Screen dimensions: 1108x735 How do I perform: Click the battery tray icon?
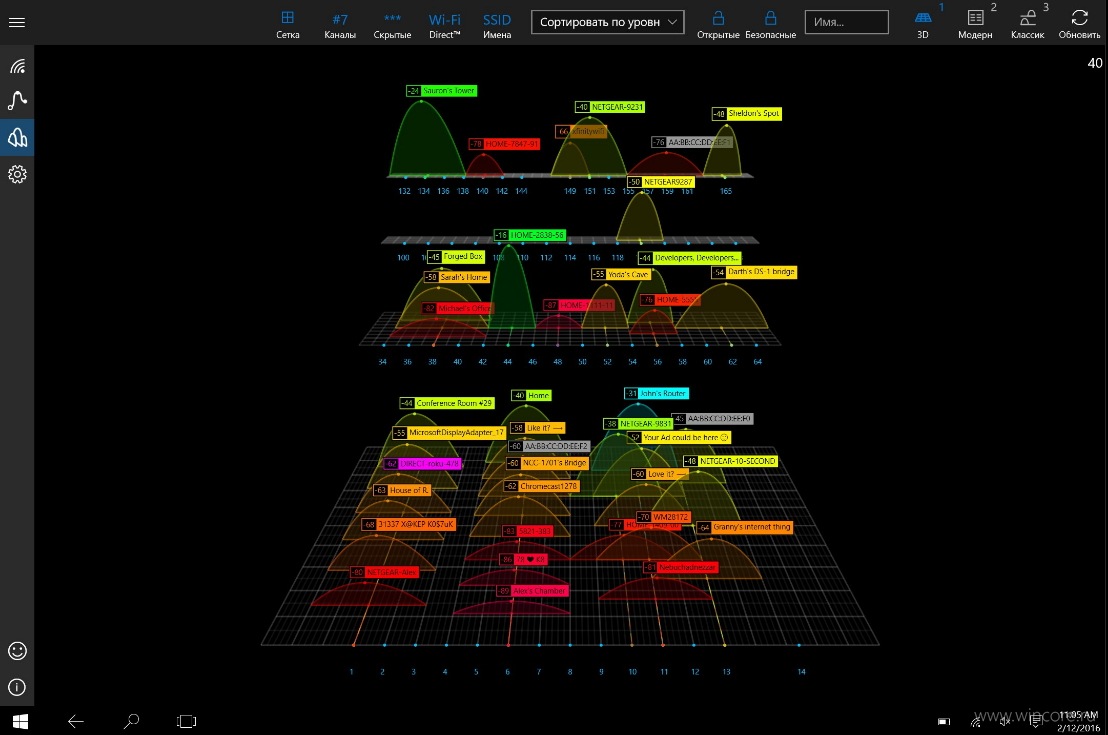(943, 722)
